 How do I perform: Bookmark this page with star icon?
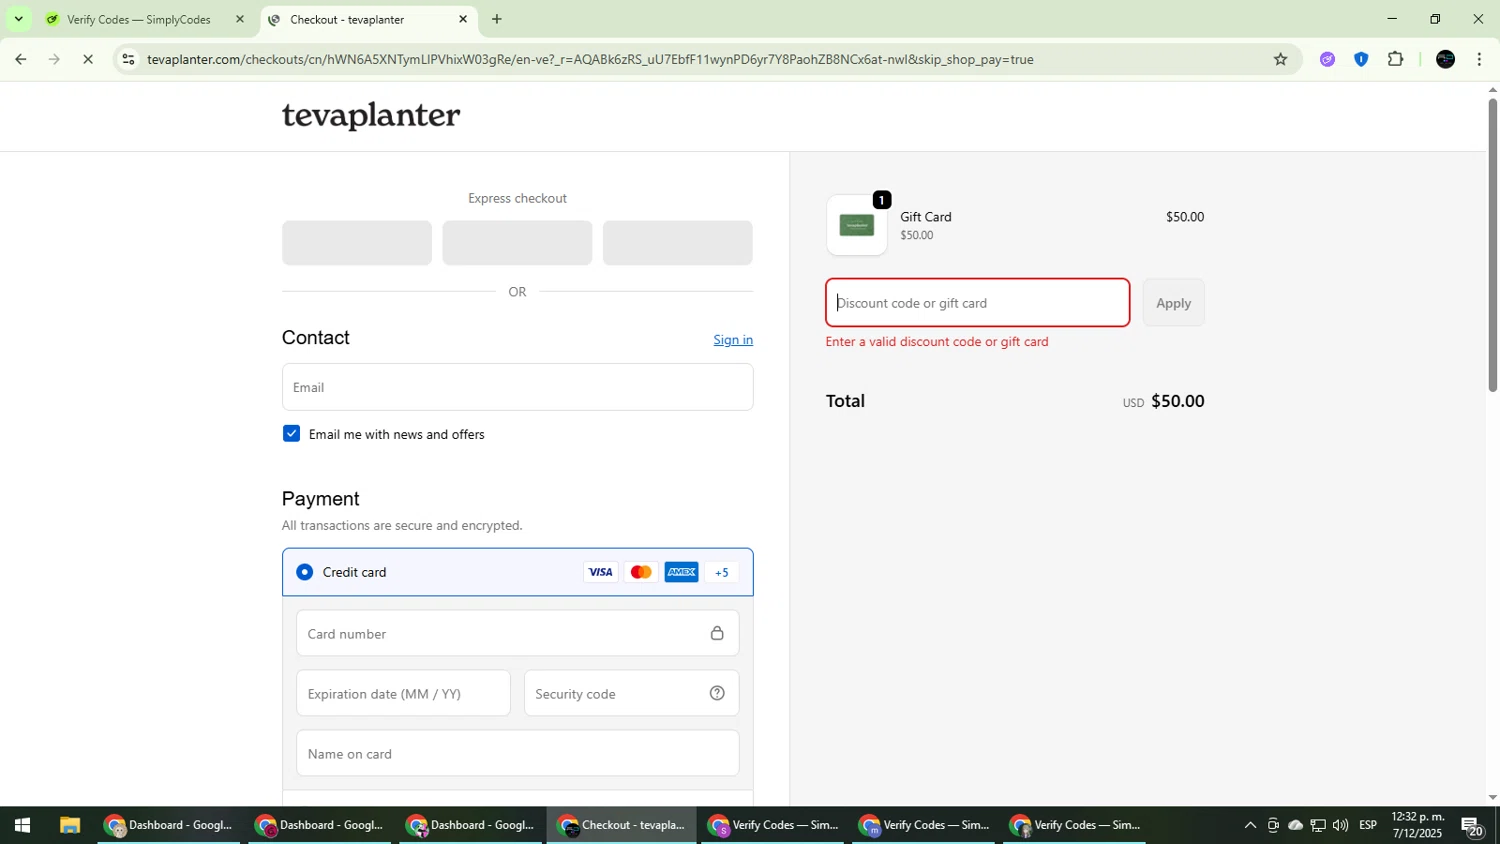click(1280, 59)
